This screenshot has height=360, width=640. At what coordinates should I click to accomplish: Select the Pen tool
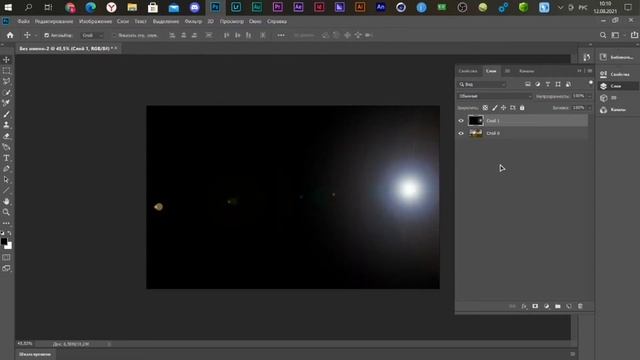pos(6,169)
